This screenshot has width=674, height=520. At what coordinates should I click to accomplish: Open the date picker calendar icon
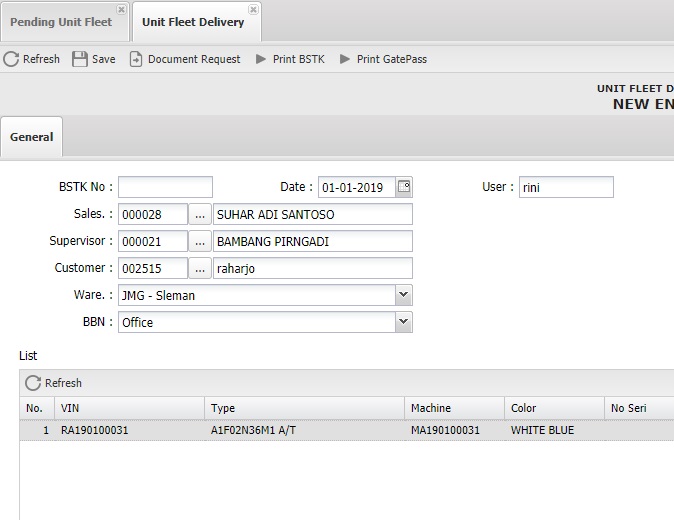coord(404,187)
